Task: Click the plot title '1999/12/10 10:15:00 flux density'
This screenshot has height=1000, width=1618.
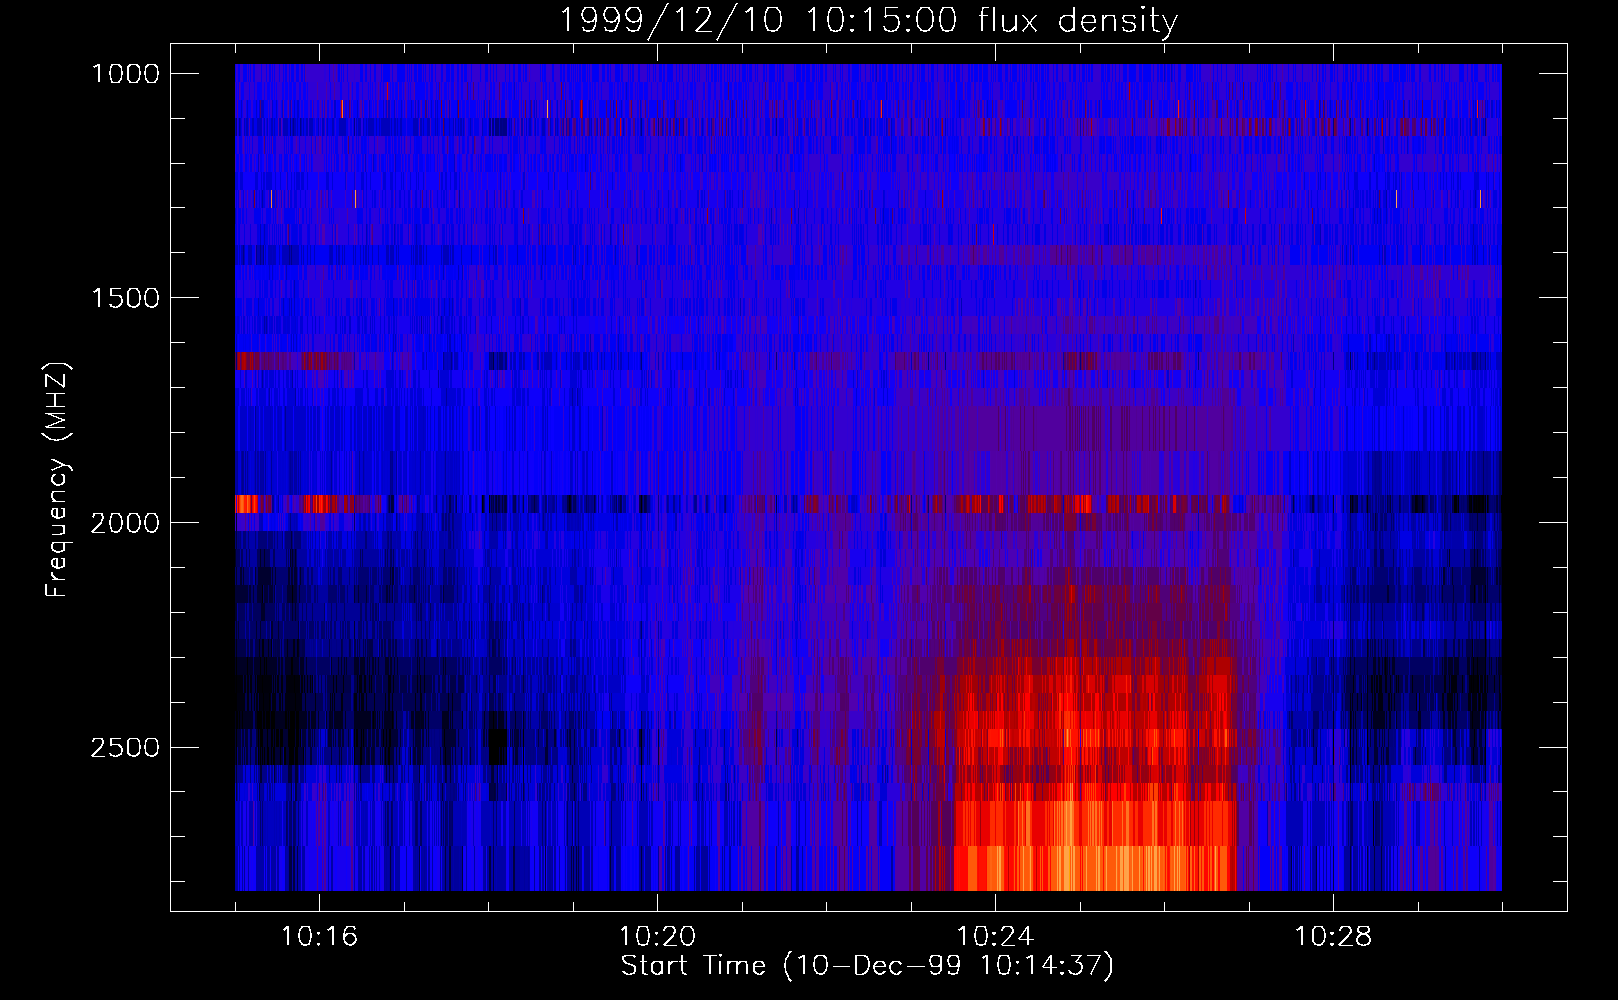Action: click(867, 20)
